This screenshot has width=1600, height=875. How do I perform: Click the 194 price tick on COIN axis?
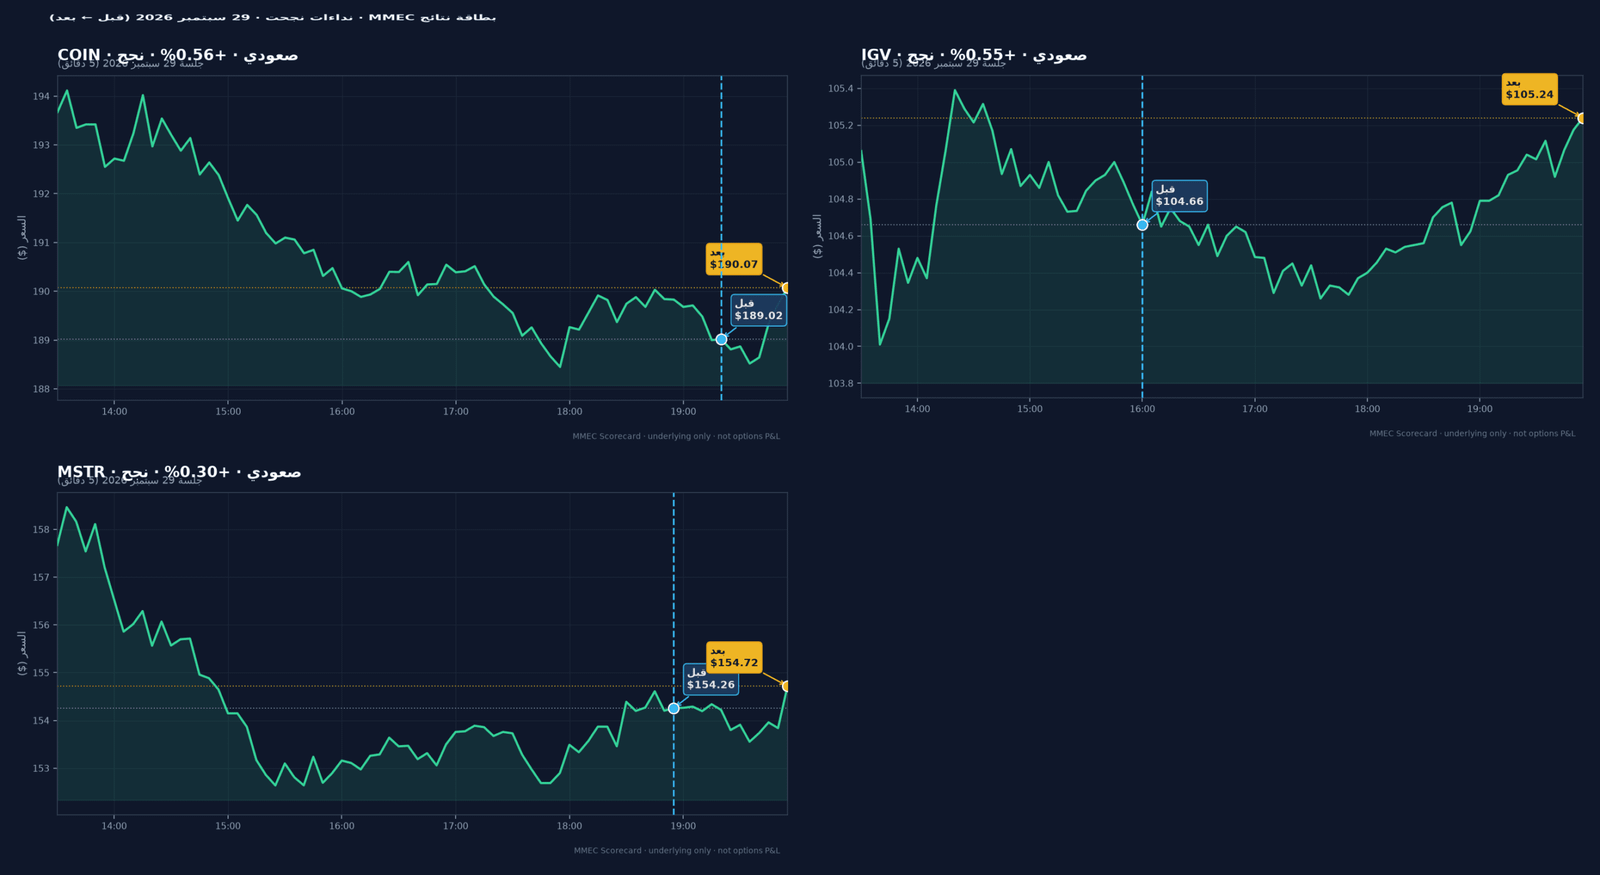click(41, 97)
